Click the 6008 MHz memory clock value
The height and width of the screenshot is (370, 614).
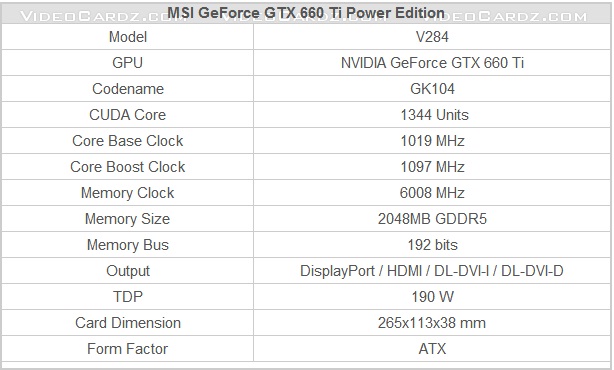[x=432, y=193]
